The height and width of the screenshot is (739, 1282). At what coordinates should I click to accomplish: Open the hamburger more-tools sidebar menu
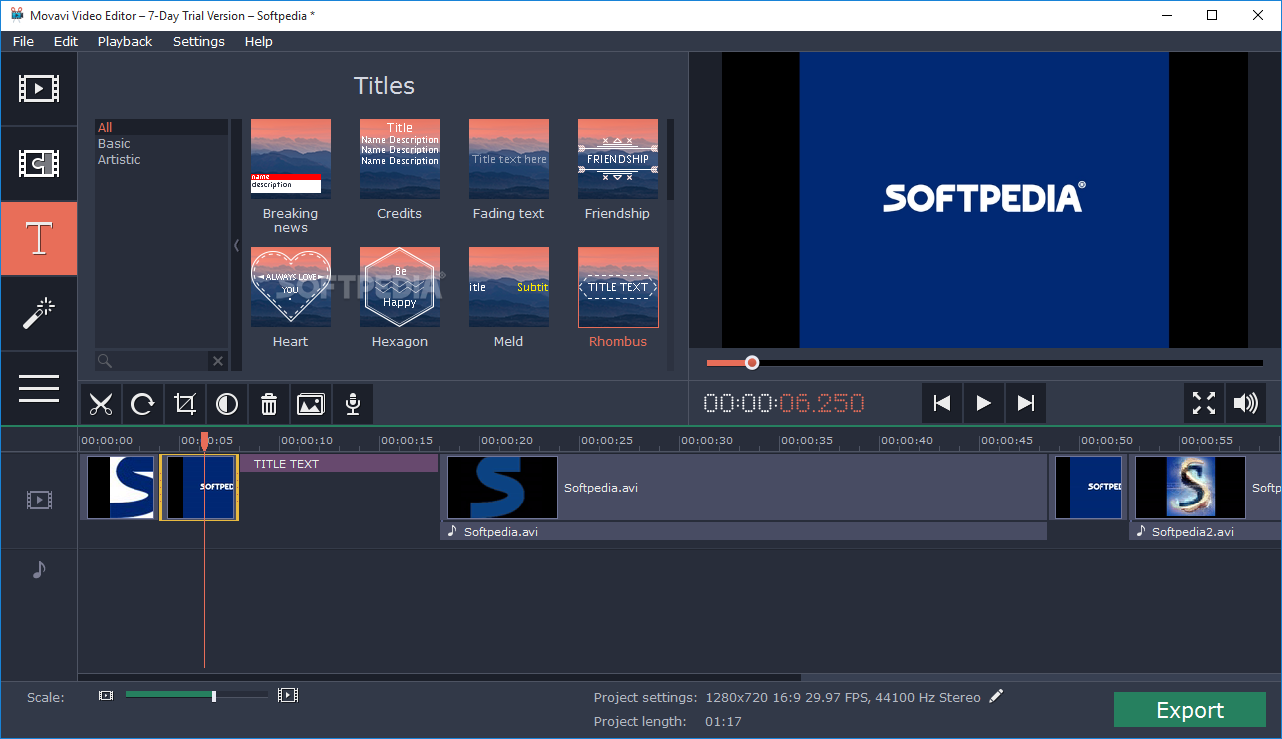click(39, 388)
